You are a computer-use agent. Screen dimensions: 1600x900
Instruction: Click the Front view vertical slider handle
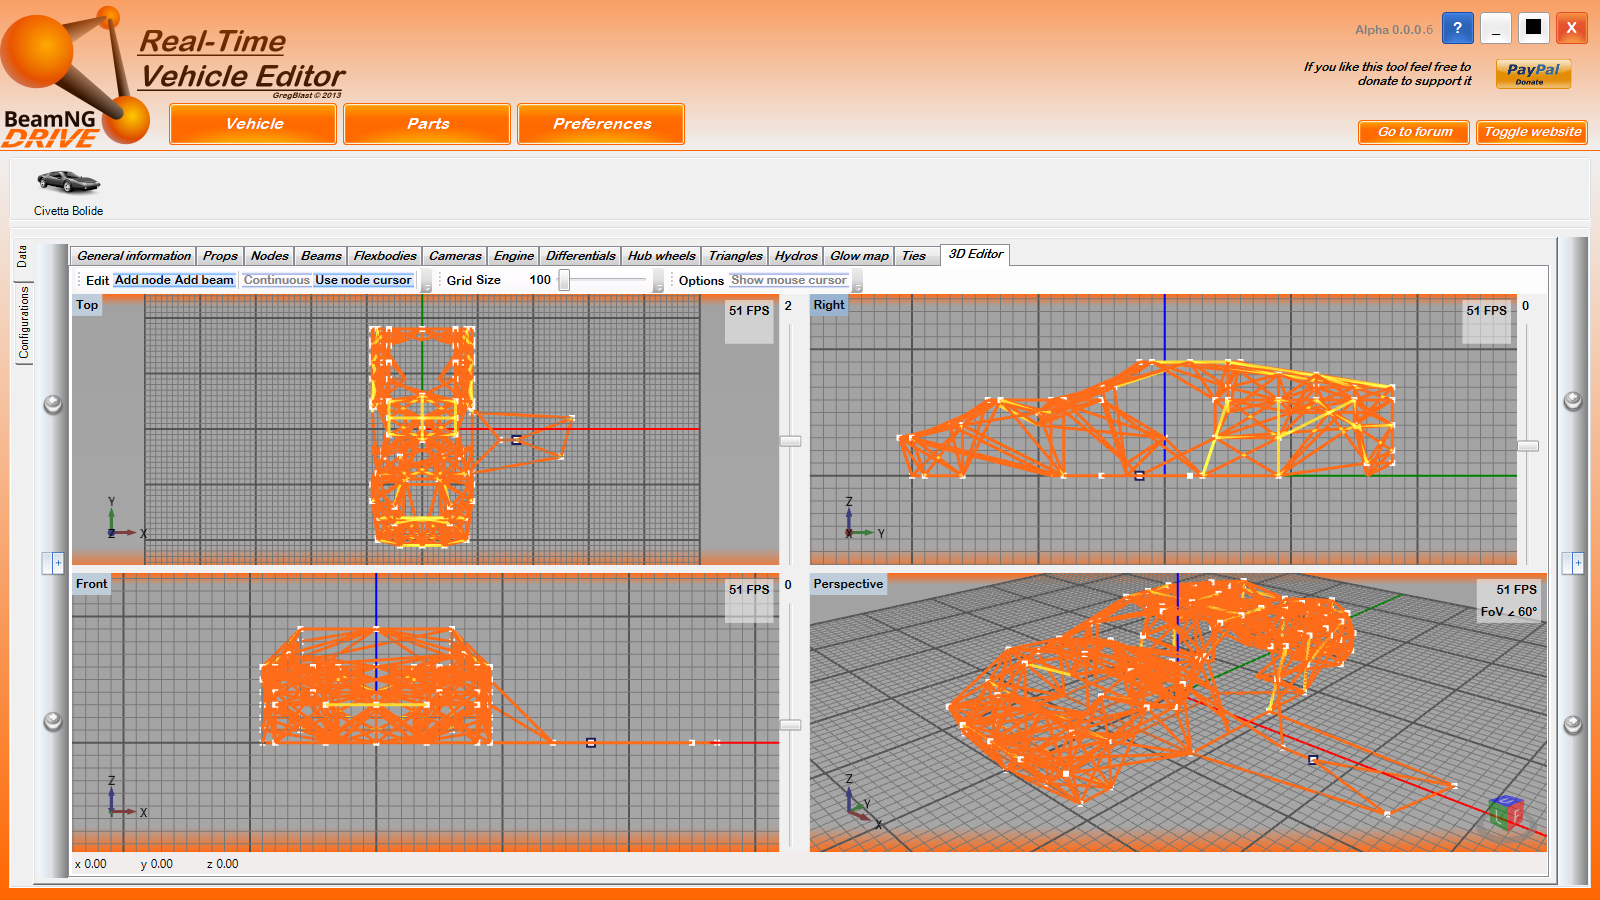[790, 725]
